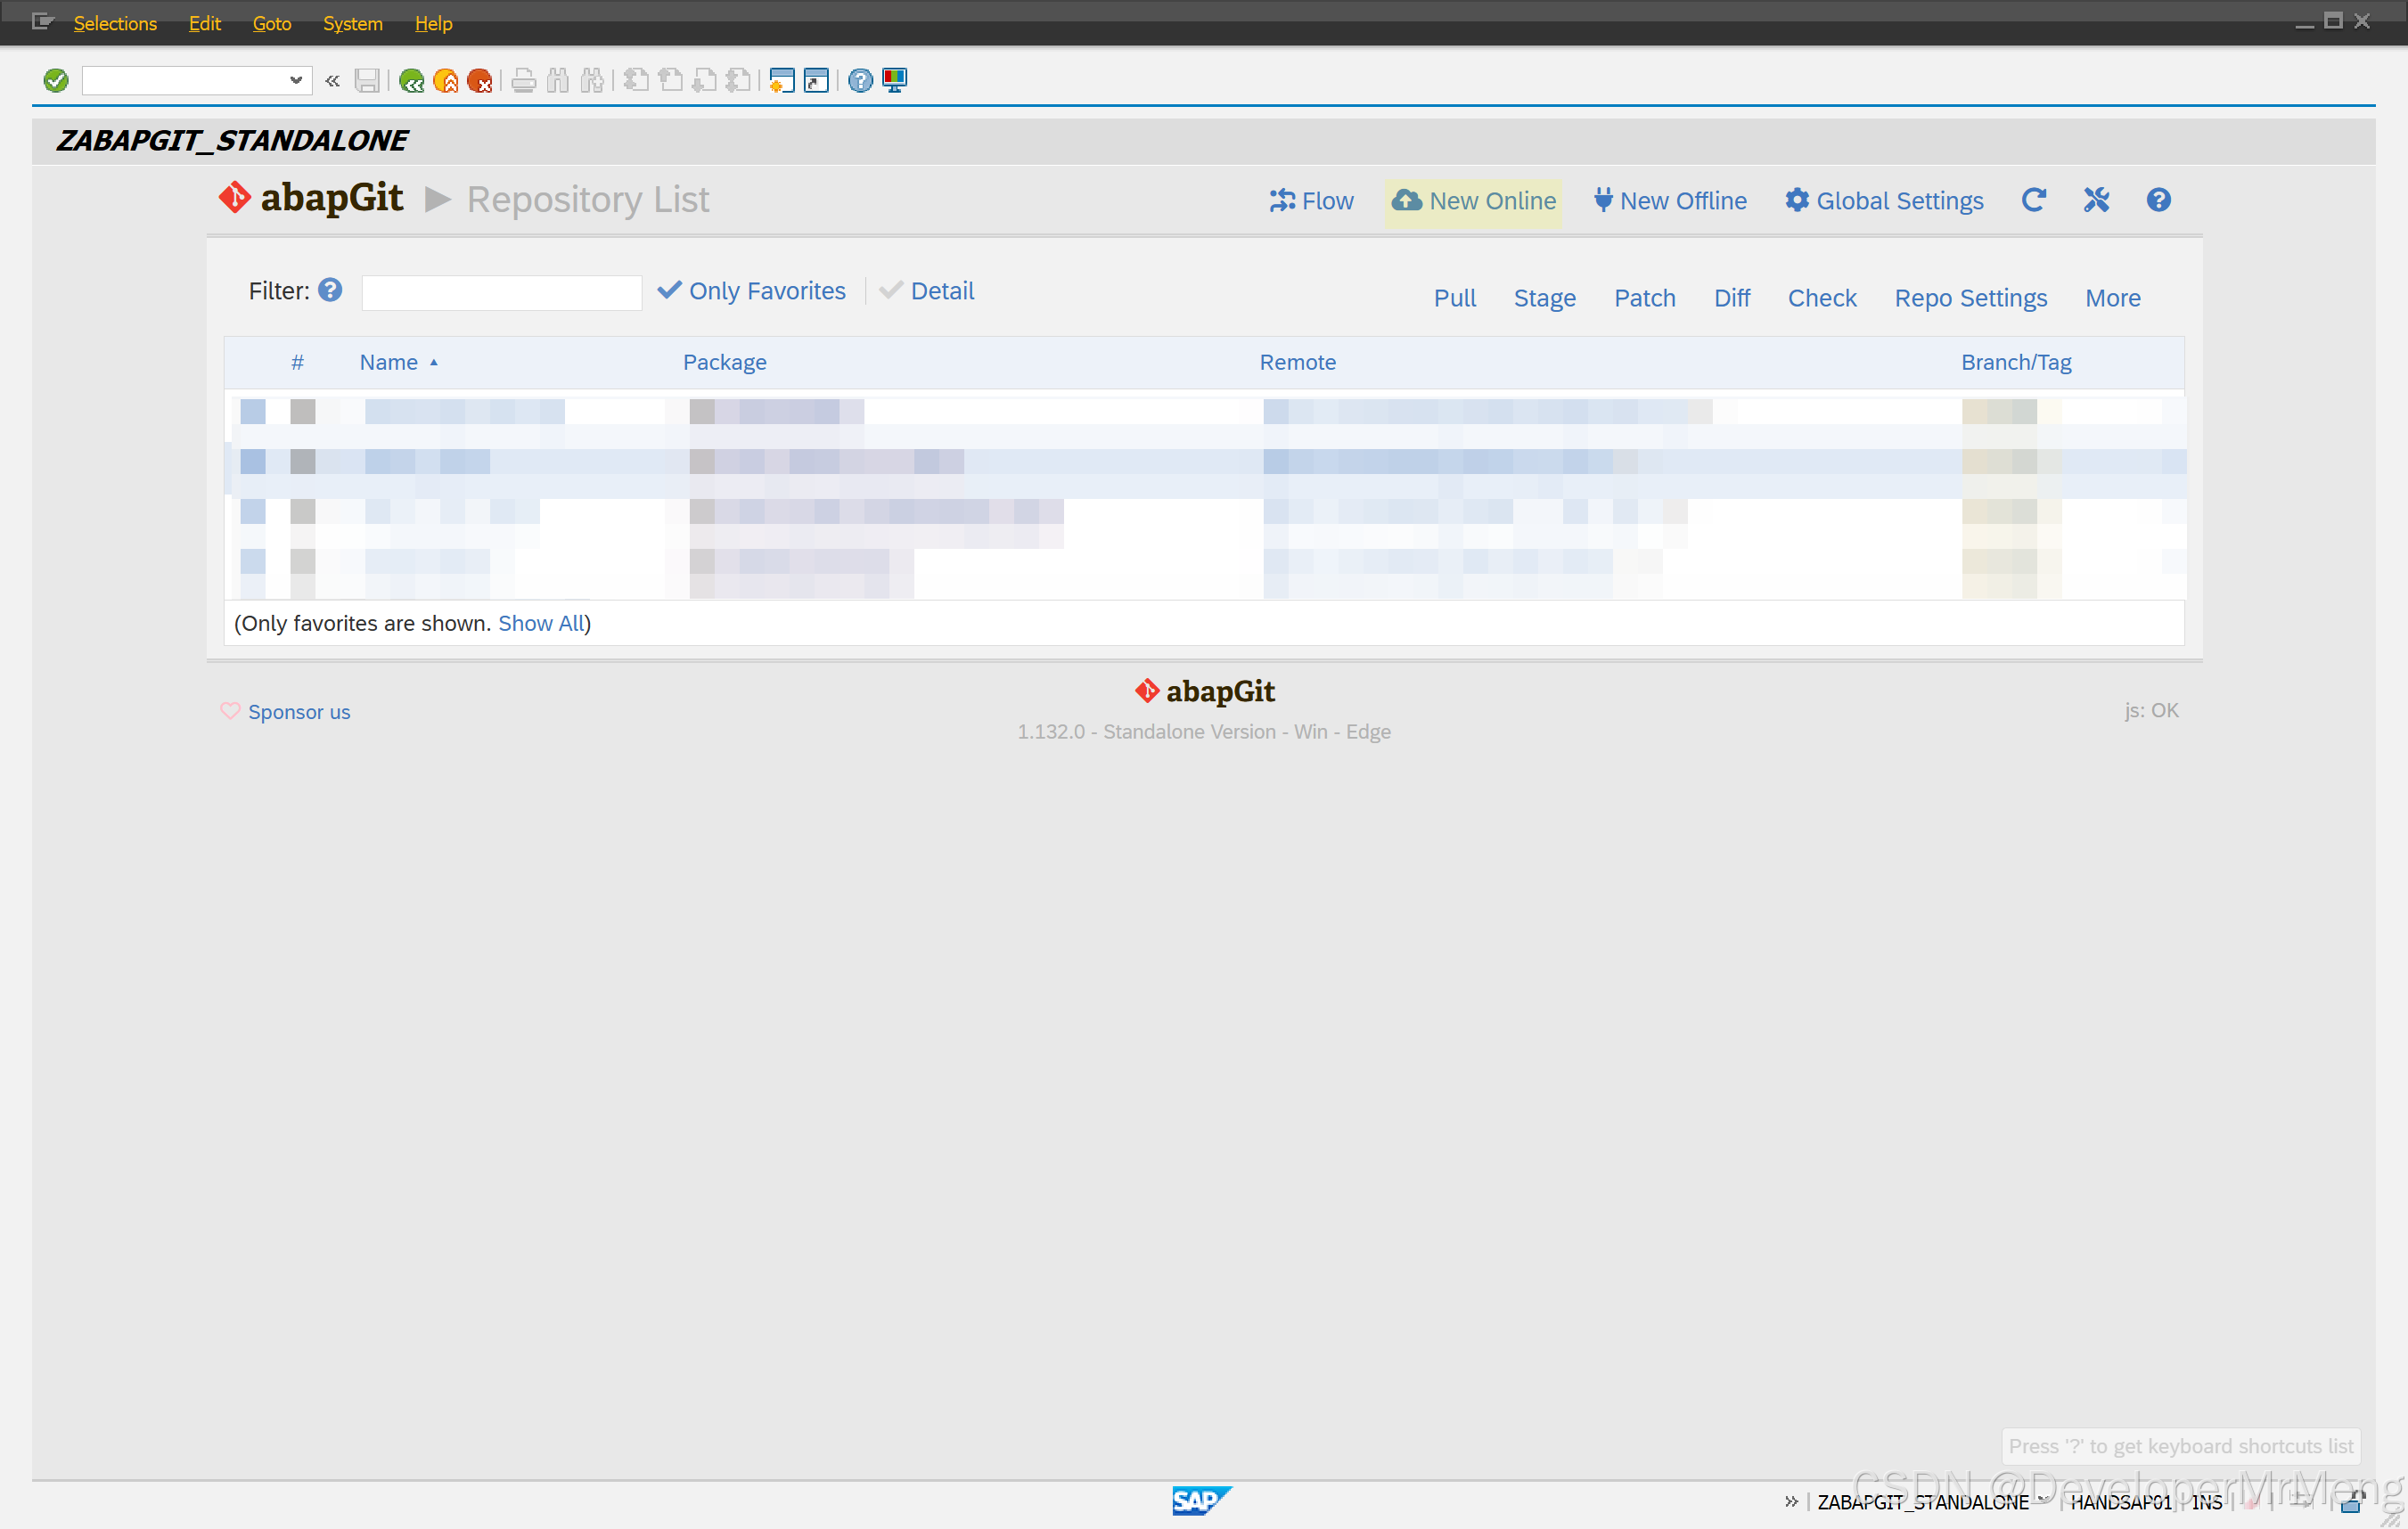Click the Show All link
This screenshot has width=2408, height=1529.
(x=541, y=623)
